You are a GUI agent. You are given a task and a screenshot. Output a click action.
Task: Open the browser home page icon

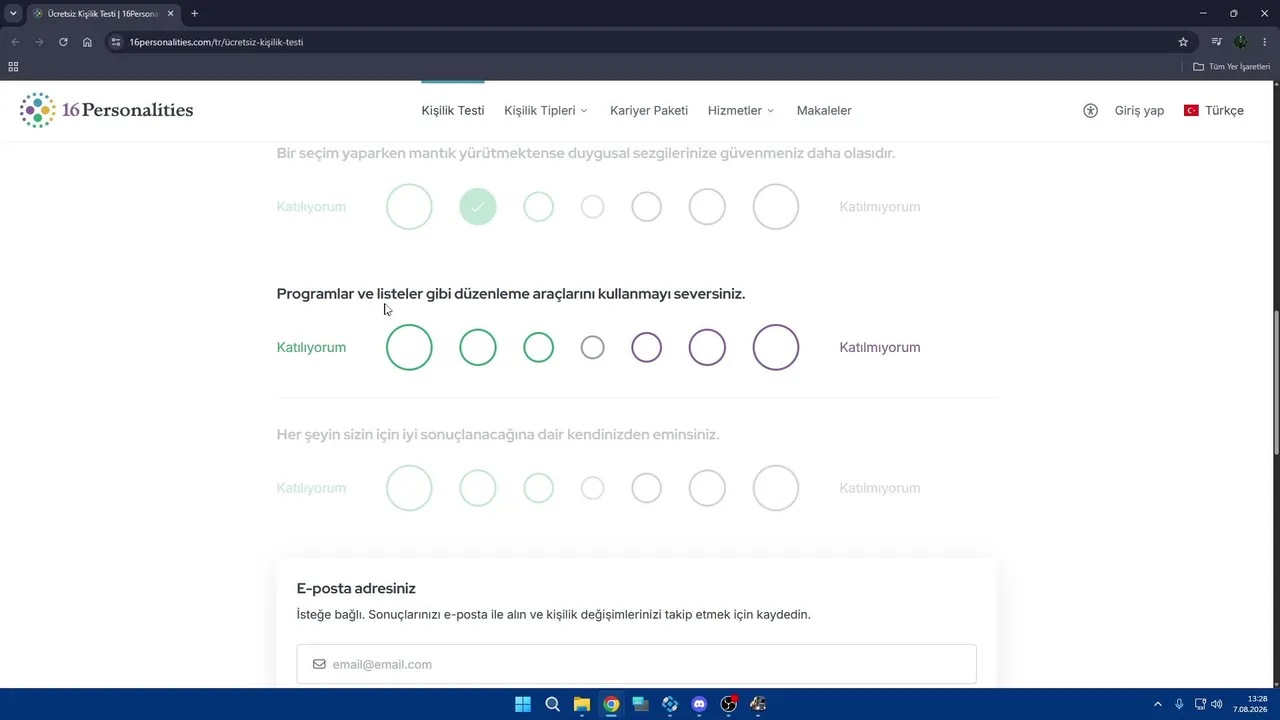coord(87,42)
